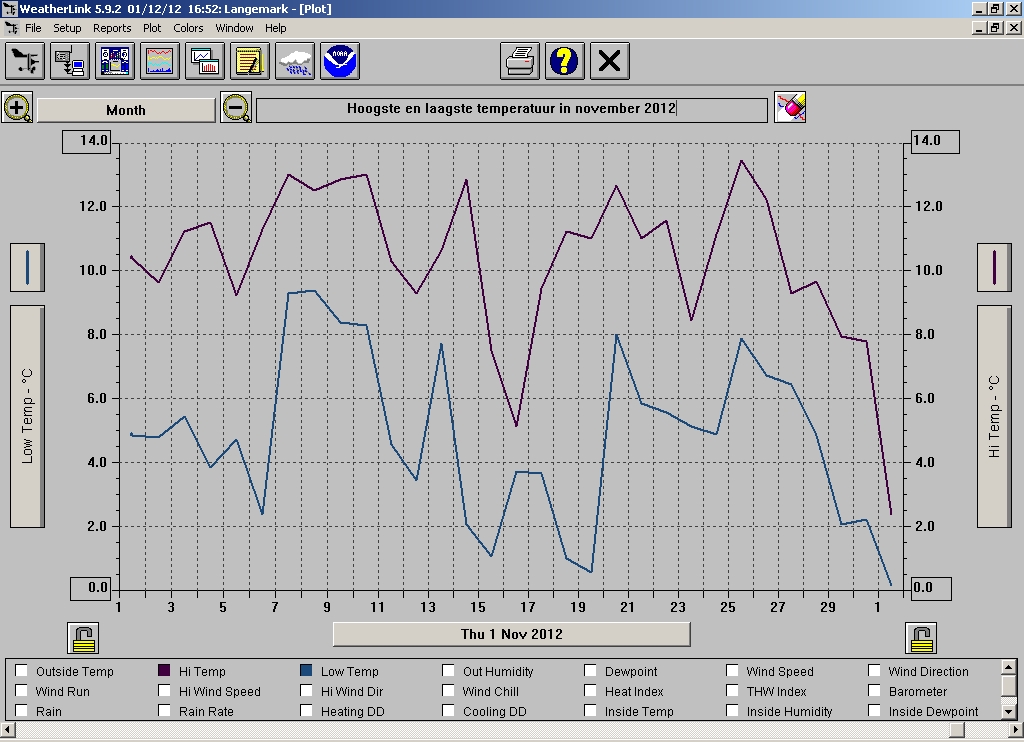
Task: Click the horizontal scrollbar right arrow
Action: [x=1015, y=729]
